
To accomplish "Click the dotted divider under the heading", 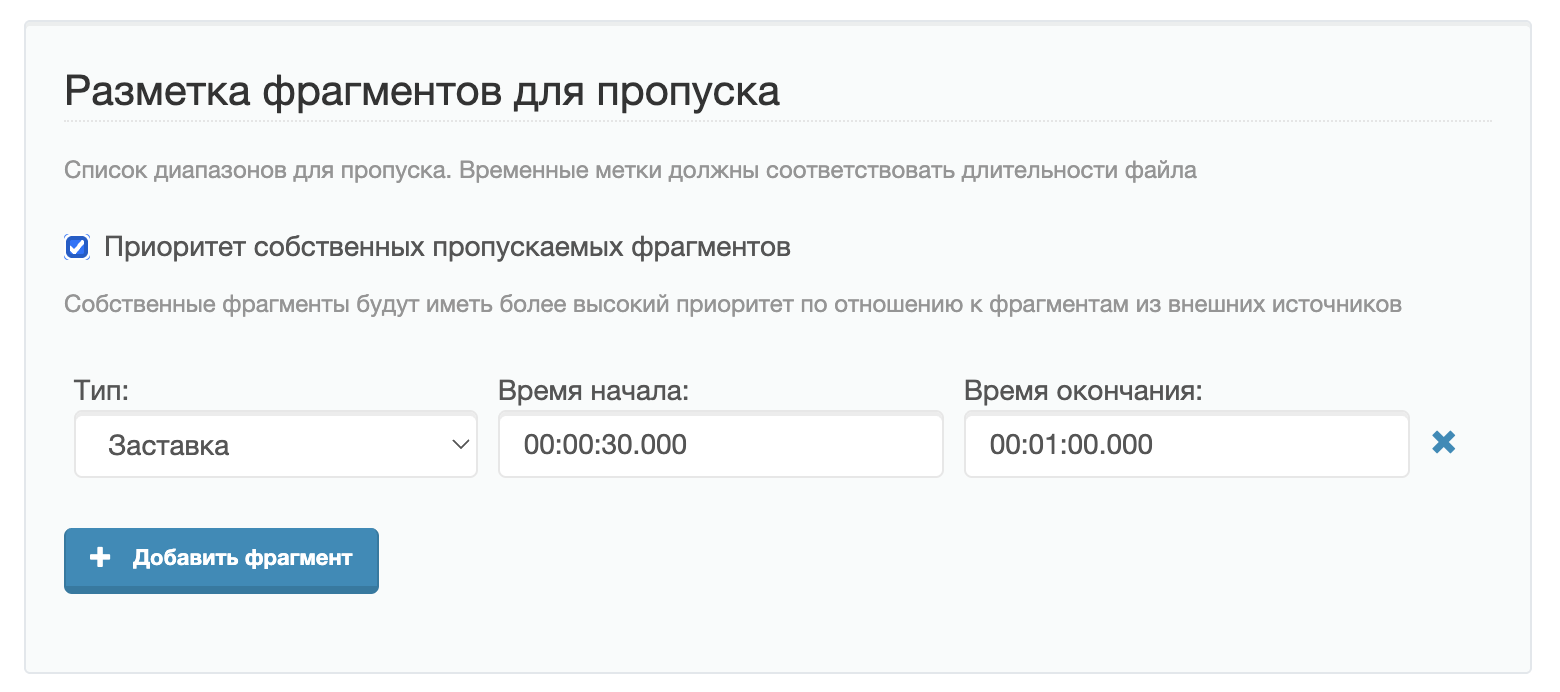I will click(777, 122).
